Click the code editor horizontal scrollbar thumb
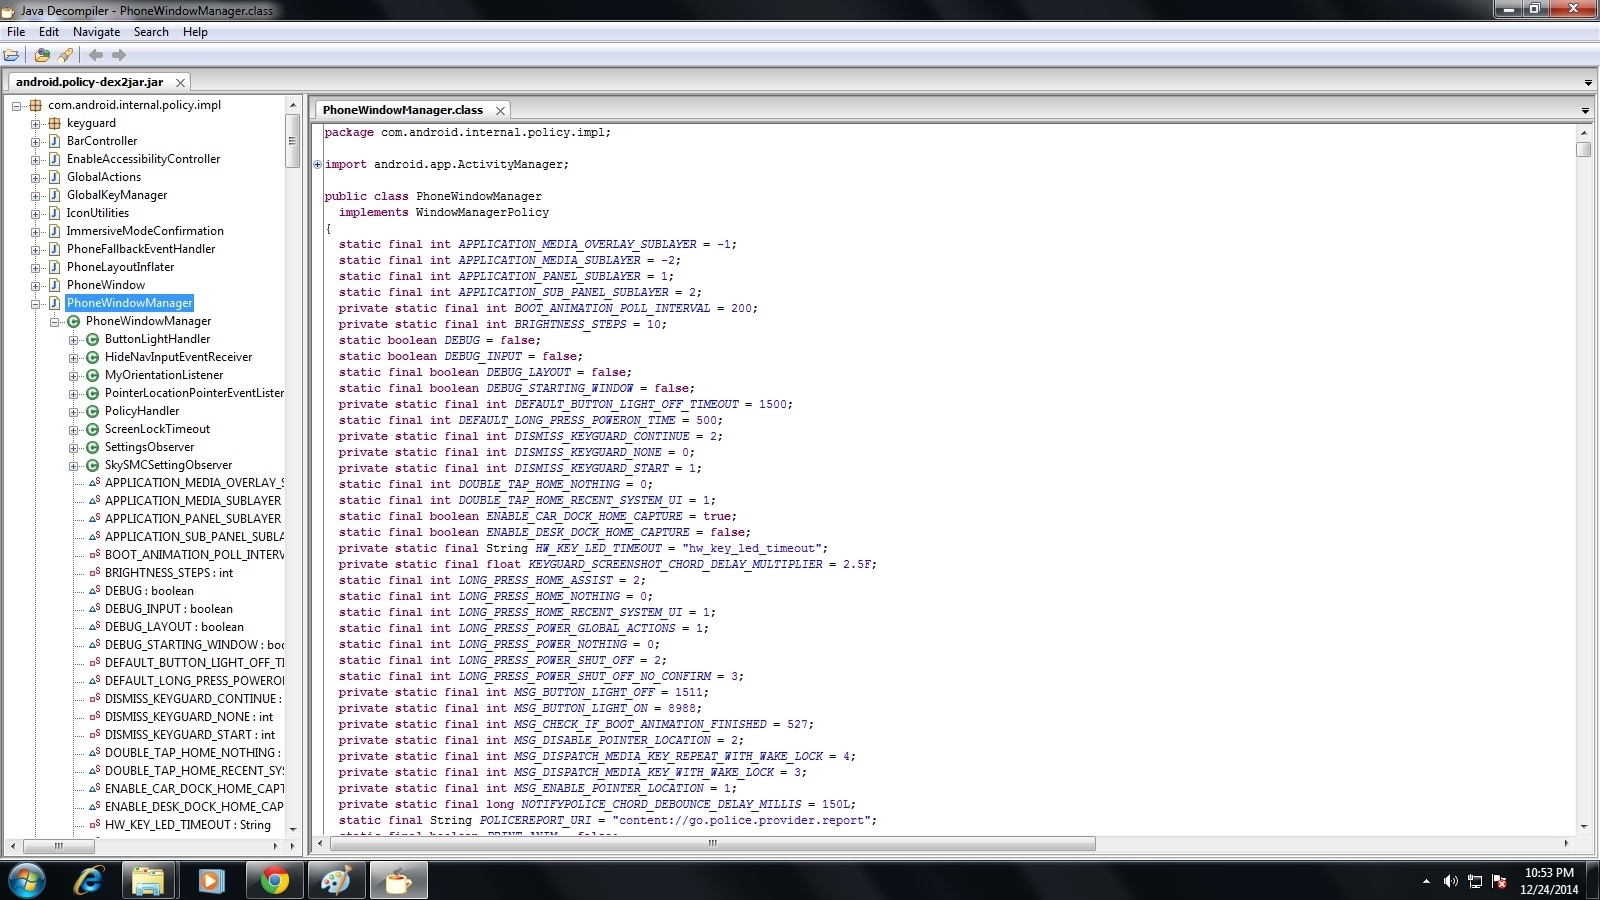The height and width of the screenshot is (900, 1600). (712, 843)
